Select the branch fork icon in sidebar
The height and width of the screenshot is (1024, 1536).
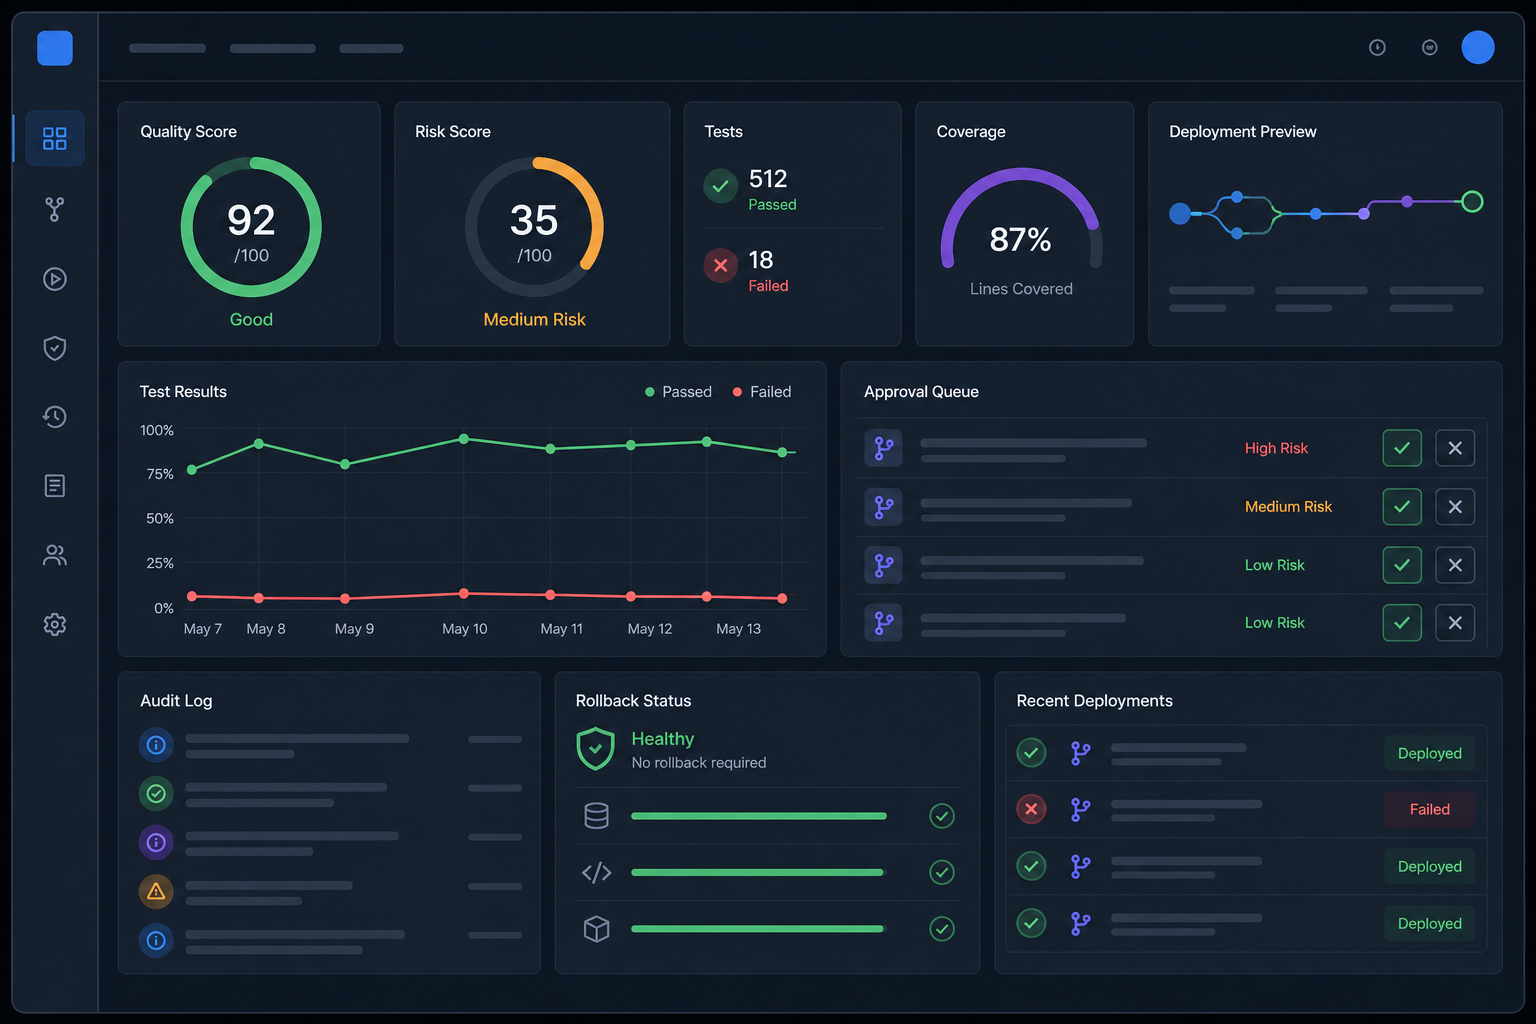55,209
